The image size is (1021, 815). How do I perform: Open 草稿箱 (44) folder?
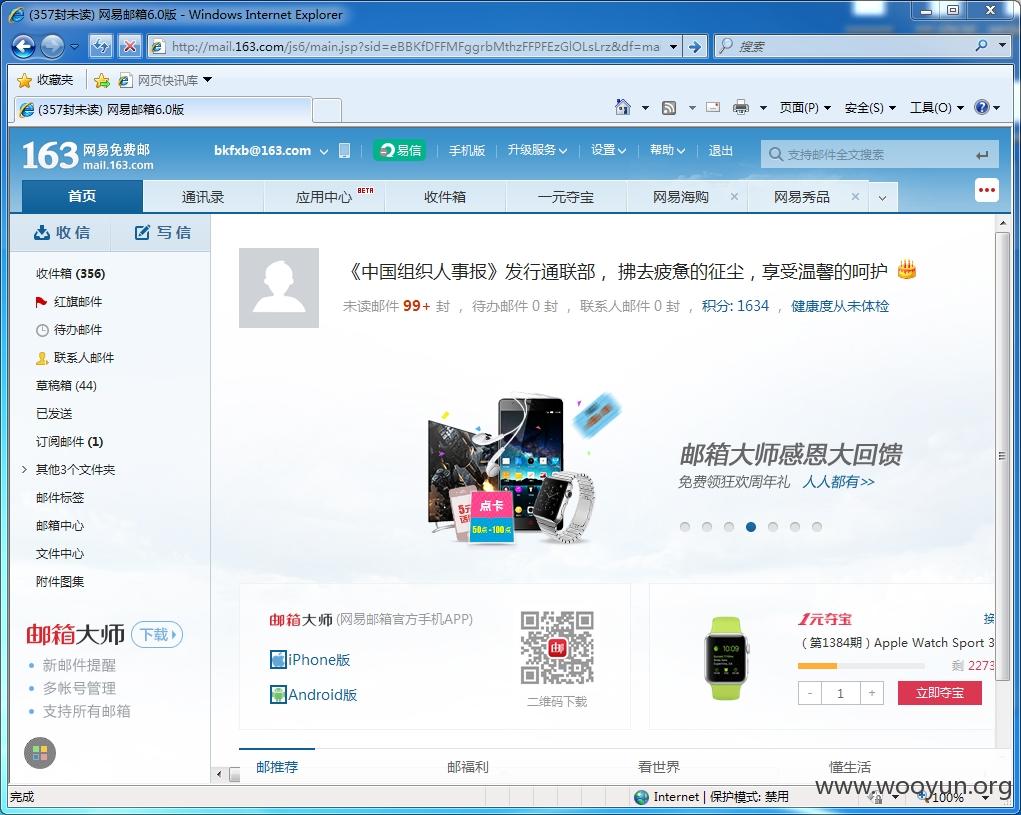click(66, 385)
